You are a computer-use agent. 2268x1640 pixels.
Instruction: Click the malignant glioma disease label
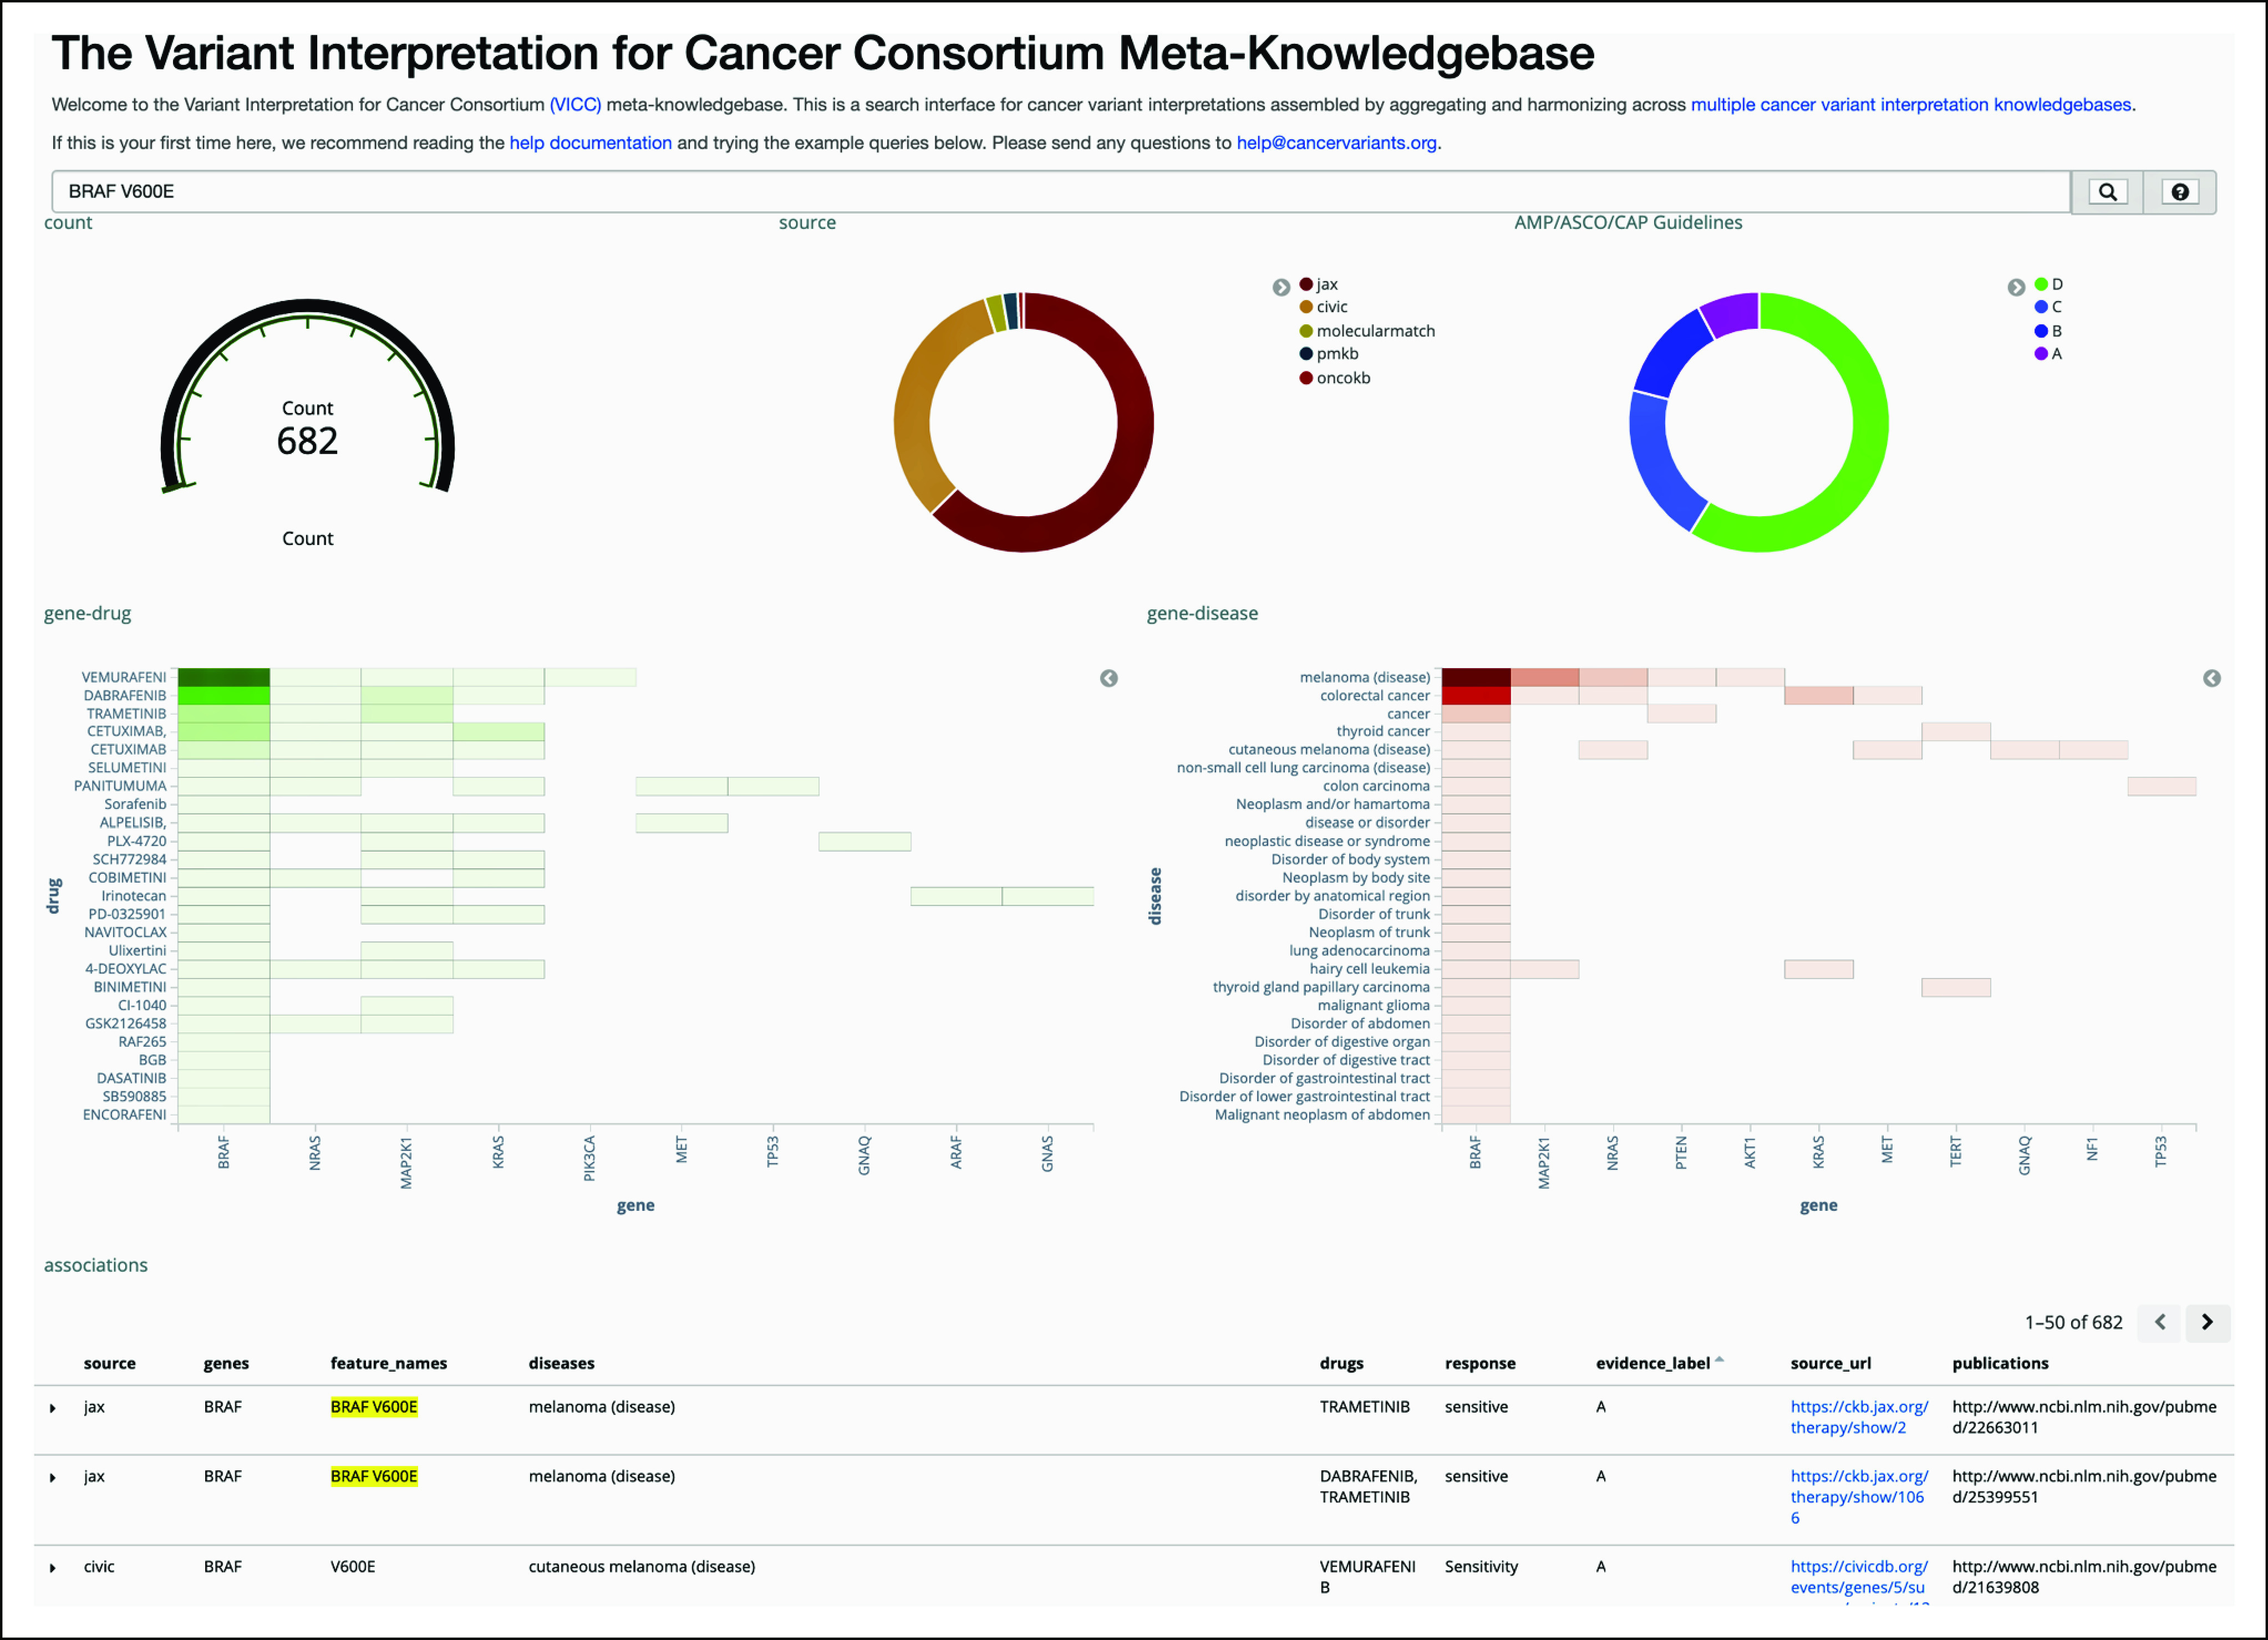click(x=1374, y=1006)
